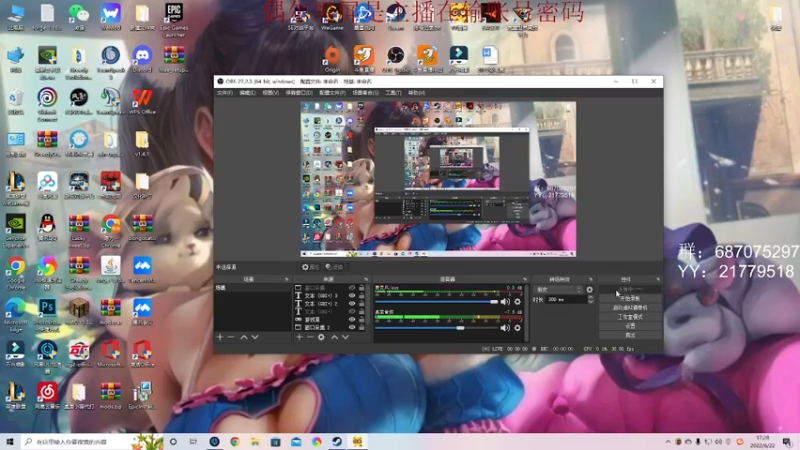Open the v1.4.1 folder on desktop
Screen dimensions: 800x450
point(142,144)
